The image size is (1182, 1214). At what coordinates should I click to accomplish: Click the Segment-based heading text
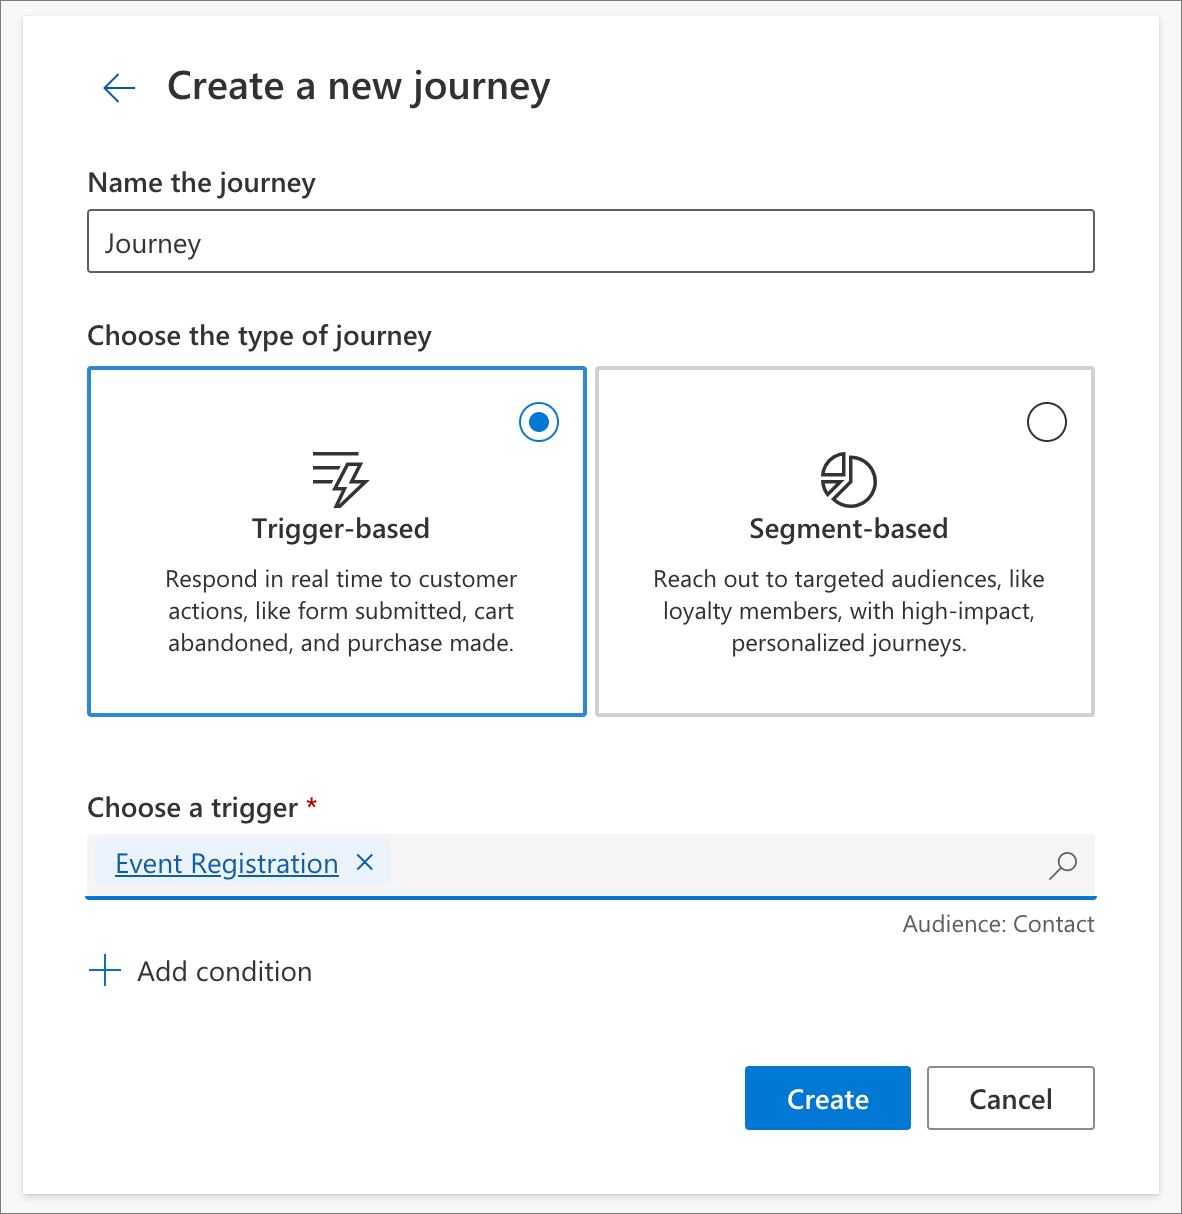point(848,529)
